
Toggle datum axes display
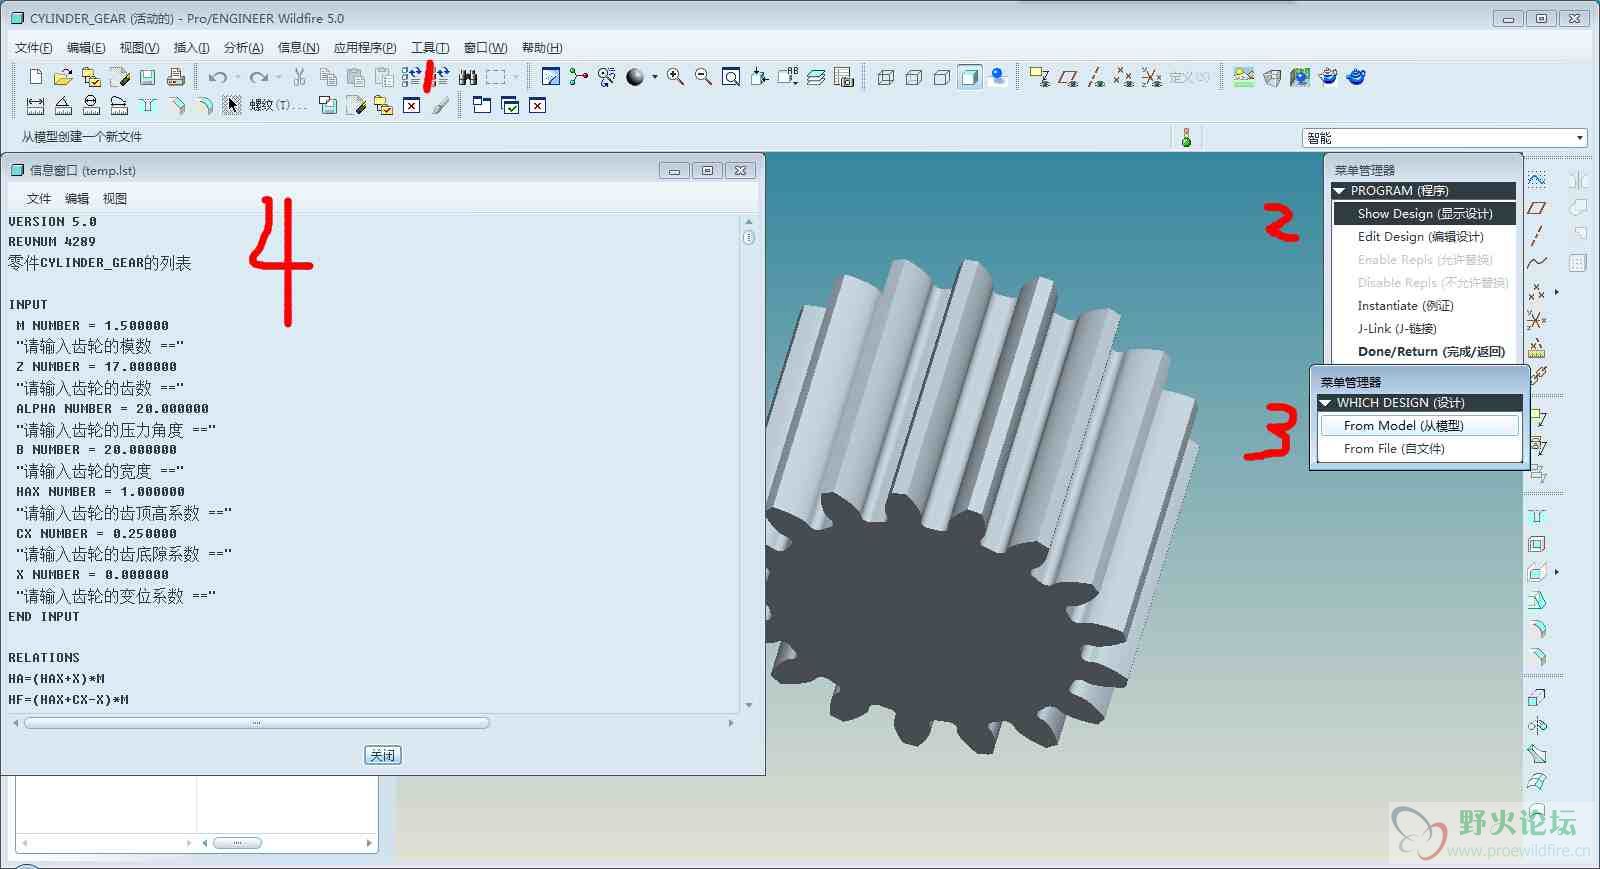point(1096,77)
